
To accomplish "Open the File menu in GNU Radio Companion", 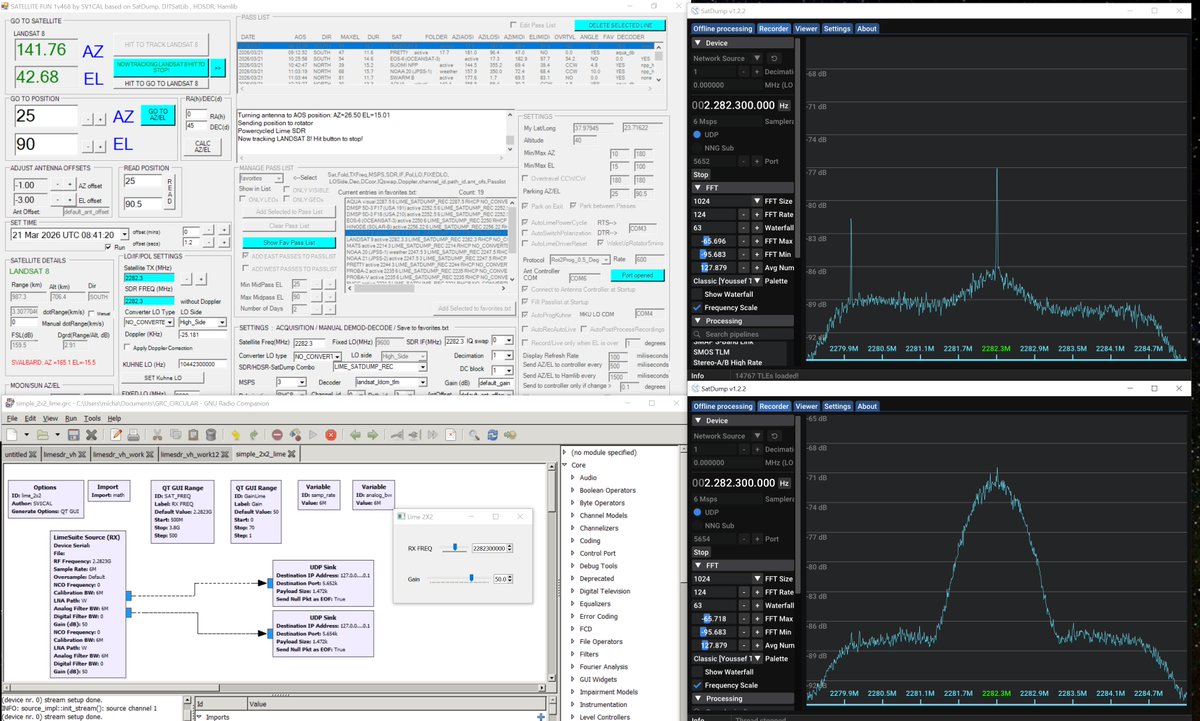I will coord(11,418).
